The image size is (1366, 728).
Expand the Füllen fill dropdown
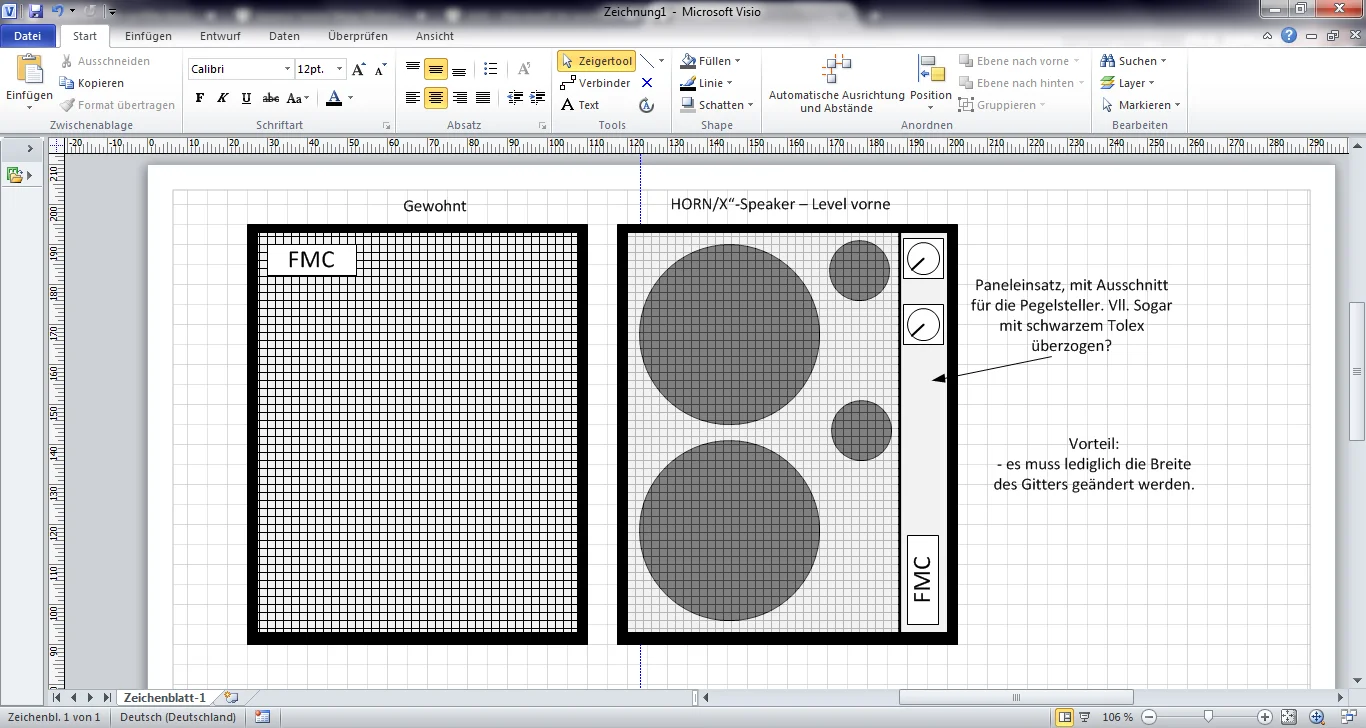click(x=711, y=61)
